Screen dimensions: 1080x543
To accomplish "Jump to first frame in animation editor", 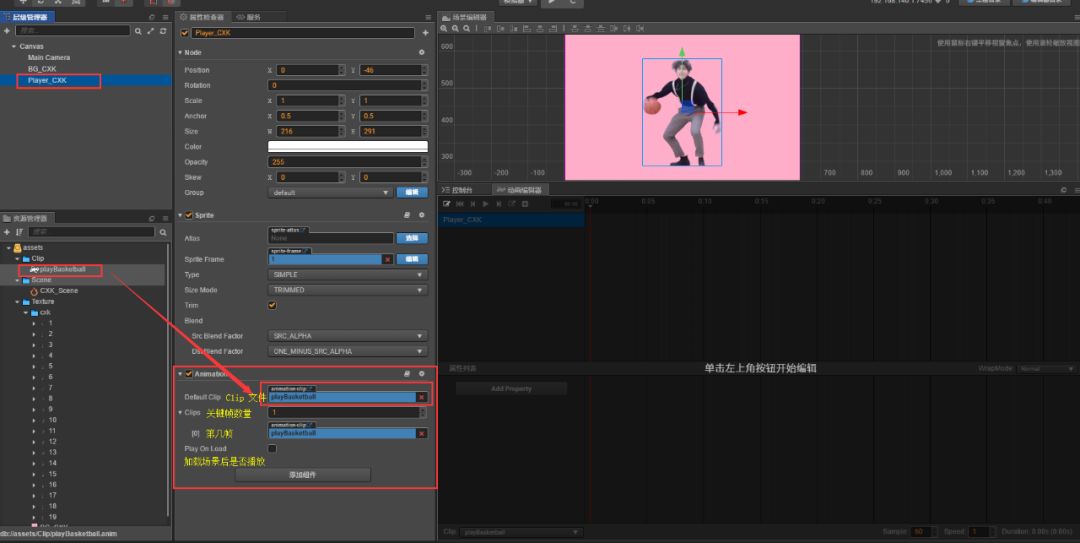I will 459,204.
